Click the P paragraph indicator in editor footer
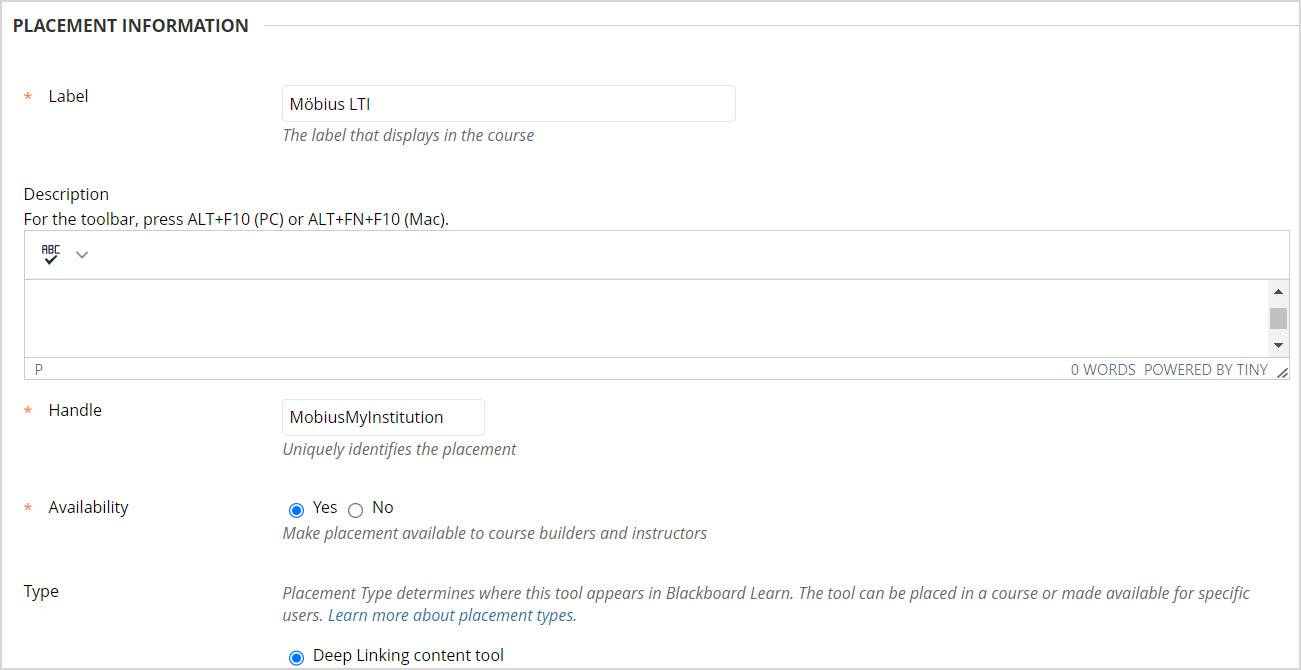The width and height of the screenshot is (1301, 670). tap(38, 369)
